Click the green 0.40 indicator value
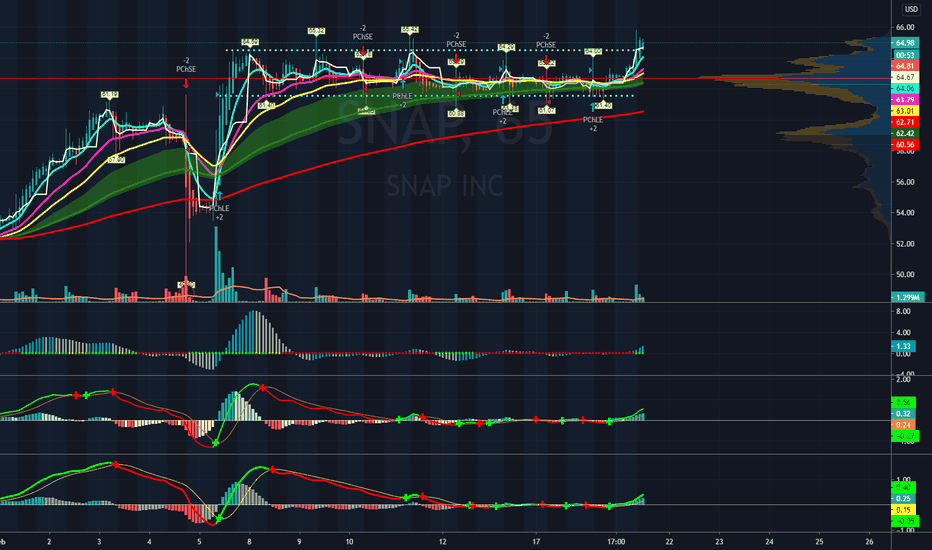 coord(903,488)
